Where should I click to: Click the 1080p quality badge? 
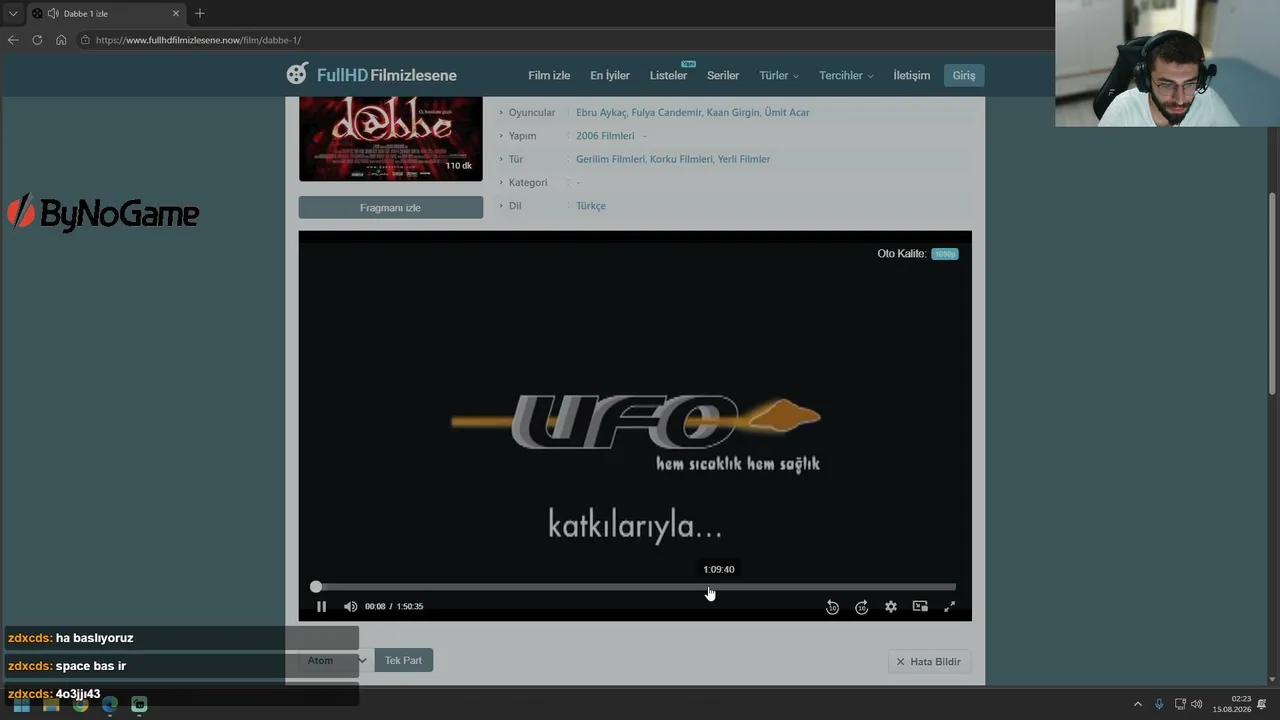coord(945,254)
